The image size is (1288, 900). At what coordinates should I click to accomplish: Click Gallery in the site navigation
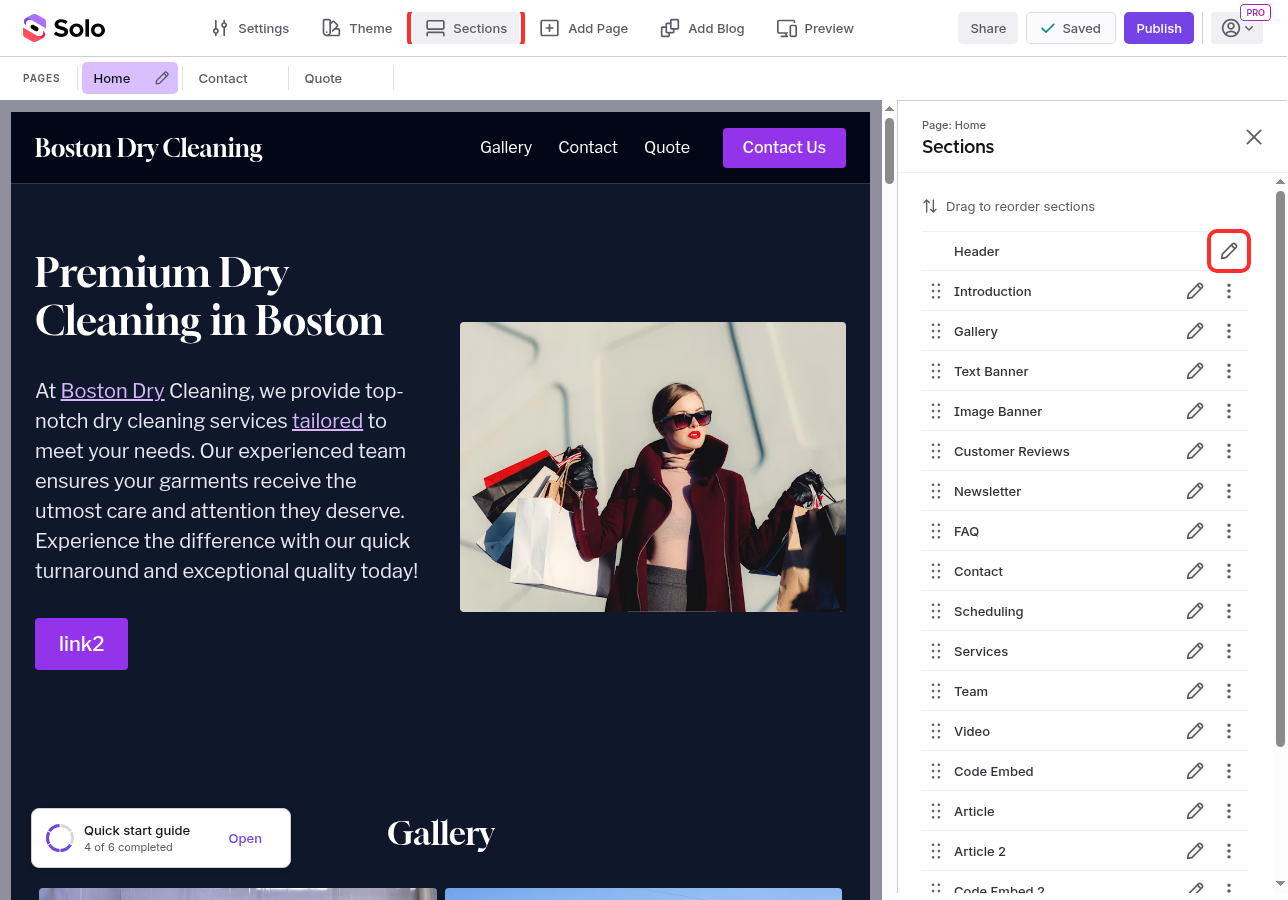[506, 147]
